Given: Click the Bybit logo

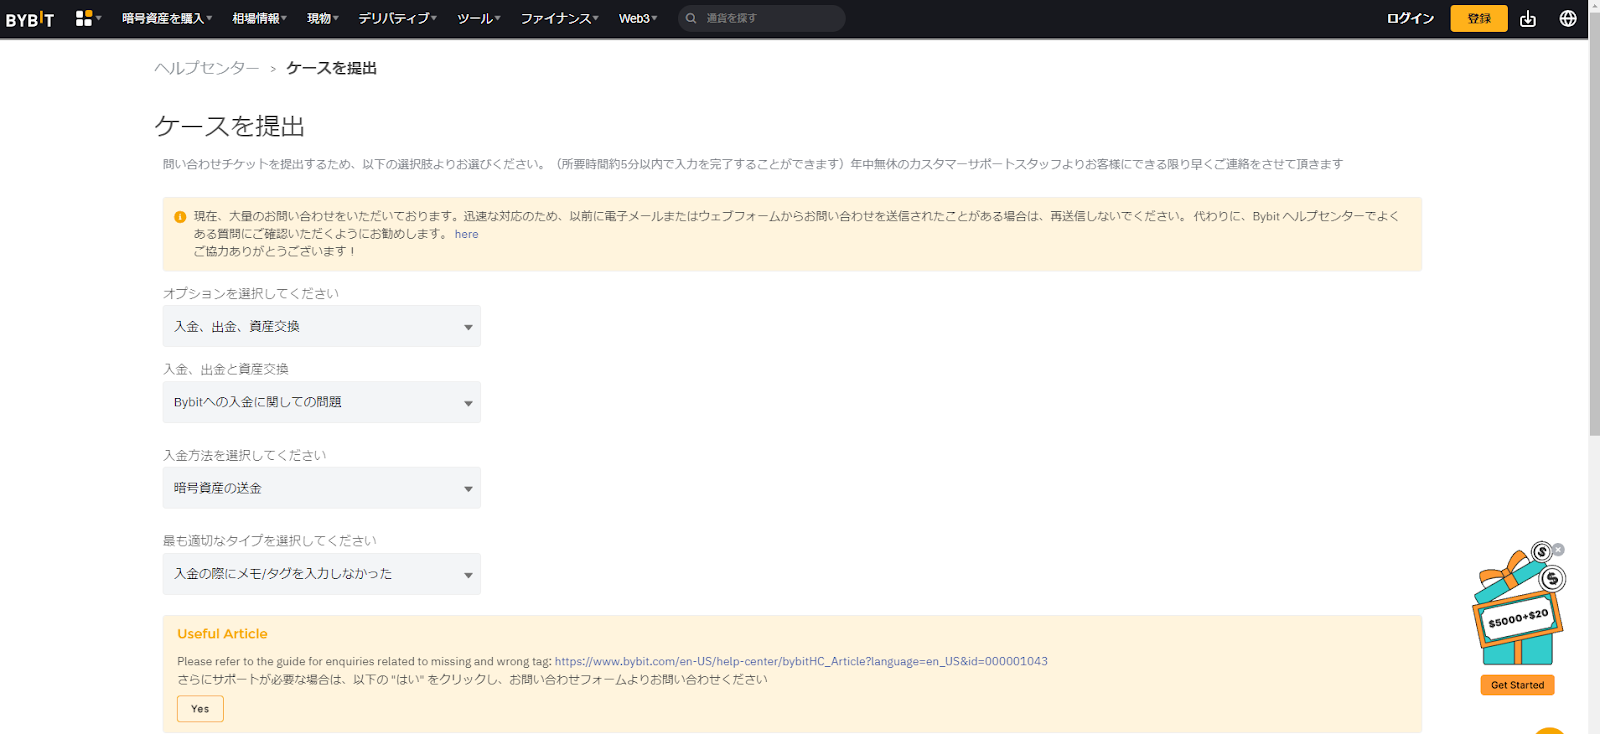Looking at the screenshot, I should pyautogui.click(x=30, y=19).
